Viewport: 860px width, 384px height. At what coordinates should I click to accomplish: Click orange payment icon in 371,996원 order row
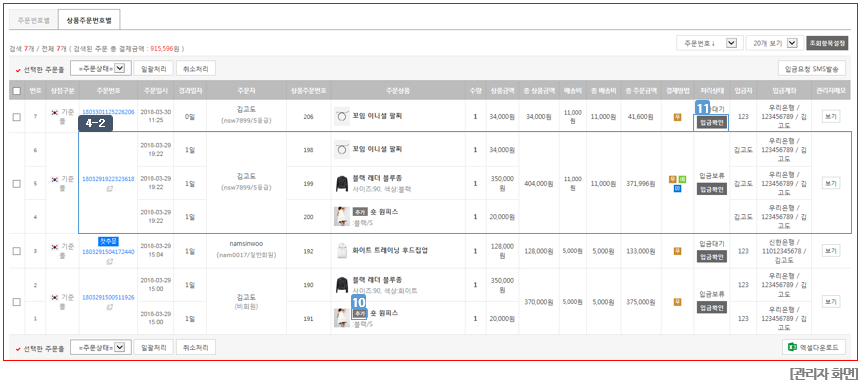point(672,179)
